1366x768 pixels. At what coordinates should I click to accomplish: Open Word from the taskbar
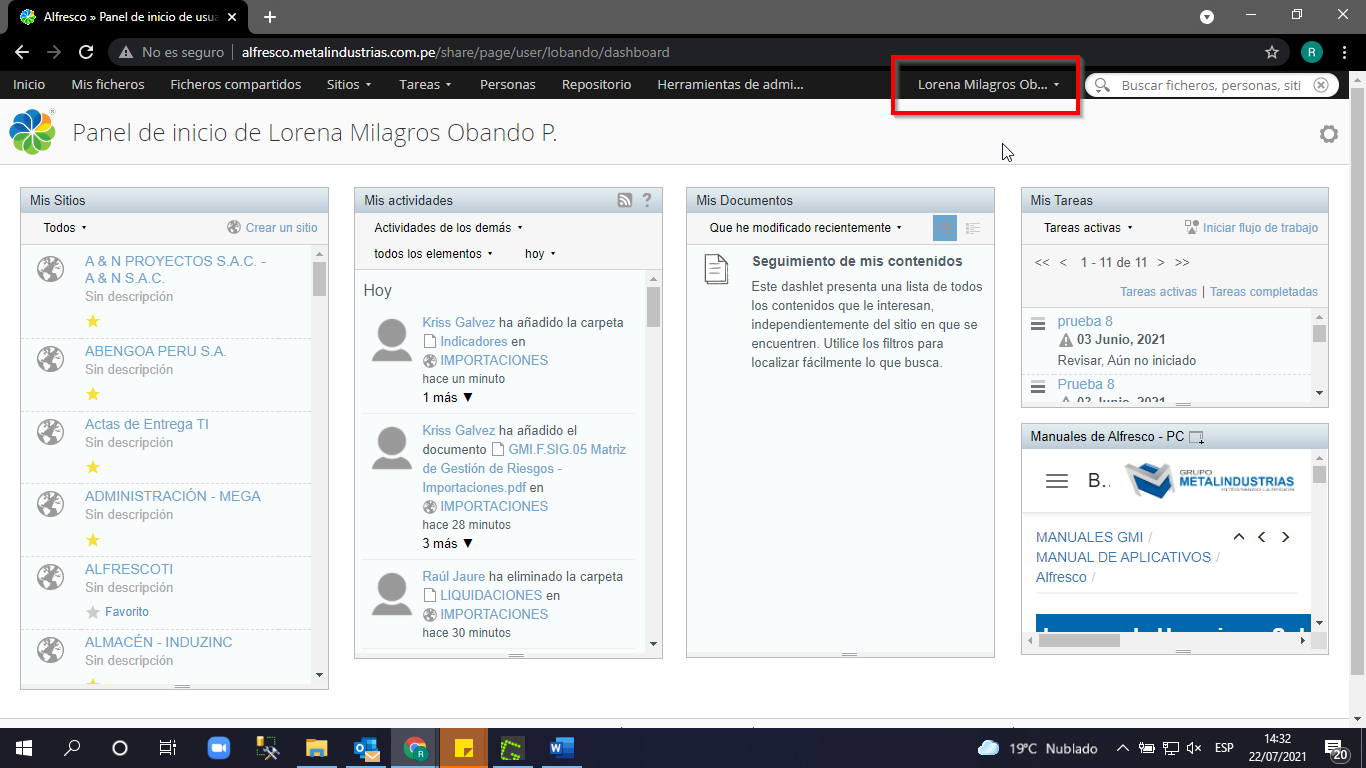coord(561,748)
